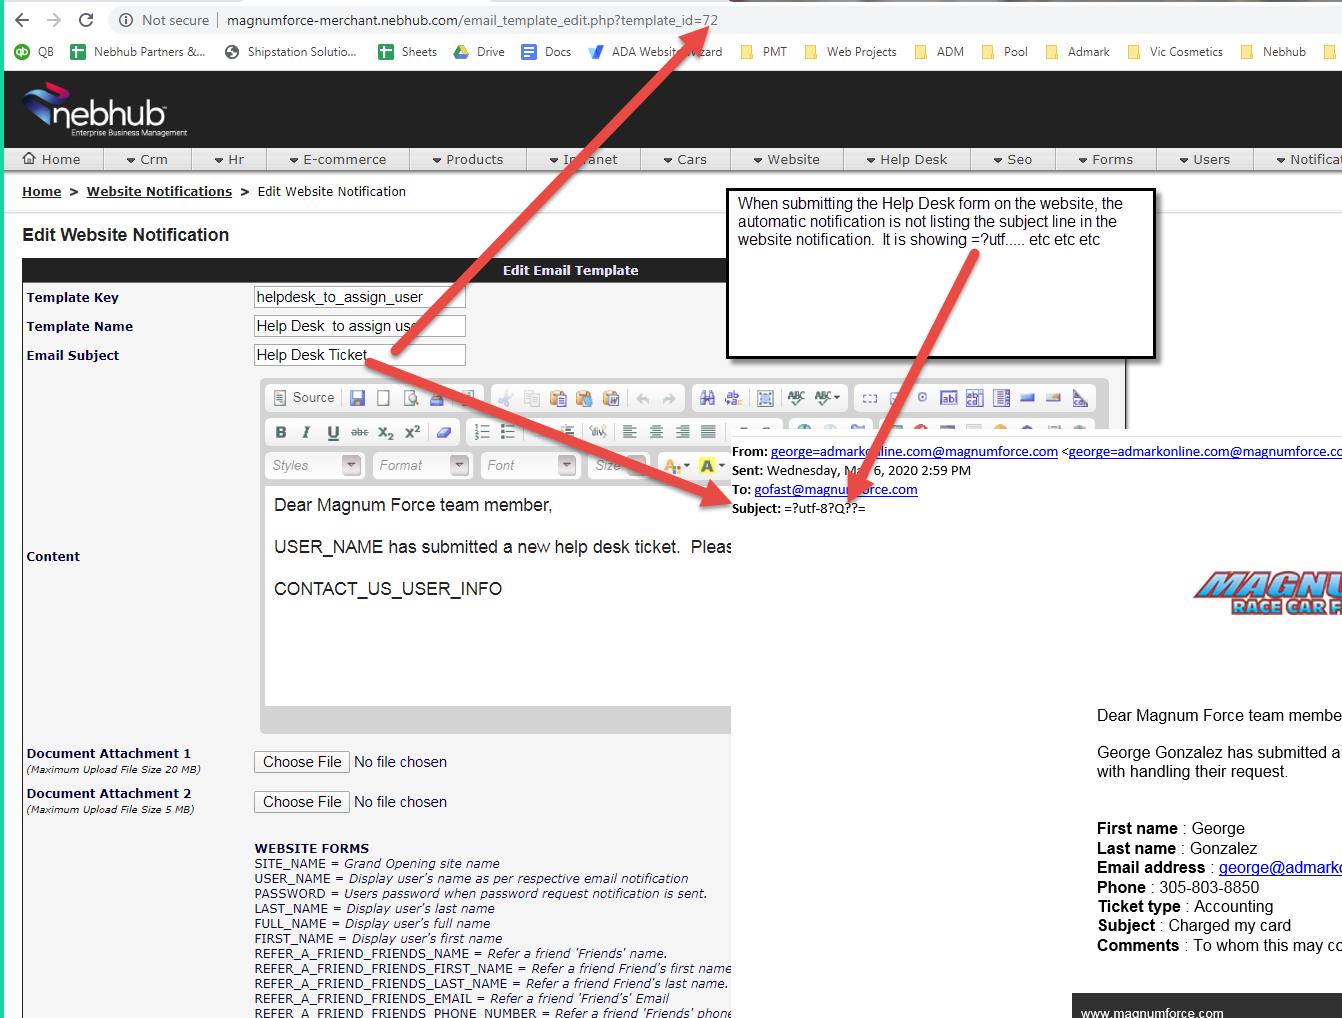Insert a Button form element
1342x1018 pixels.
point(1027,398)
